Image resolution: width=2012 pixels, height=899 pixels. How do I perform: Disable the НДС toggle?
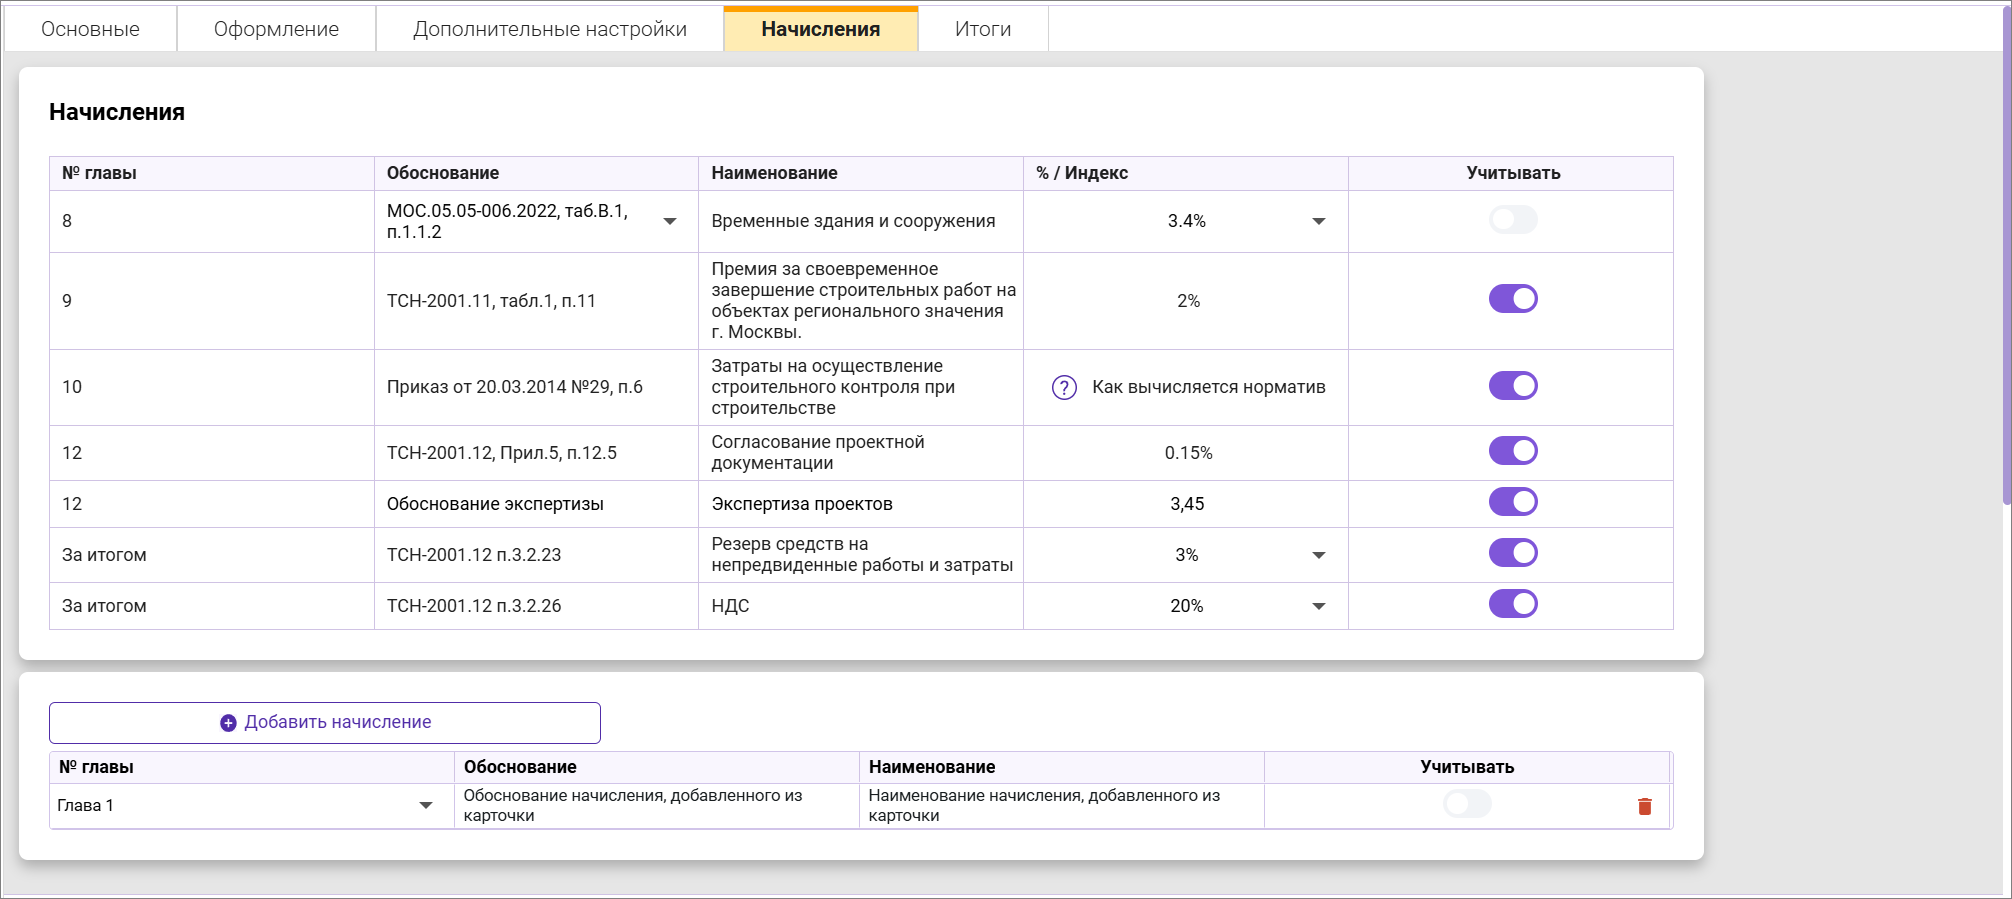1512,604
